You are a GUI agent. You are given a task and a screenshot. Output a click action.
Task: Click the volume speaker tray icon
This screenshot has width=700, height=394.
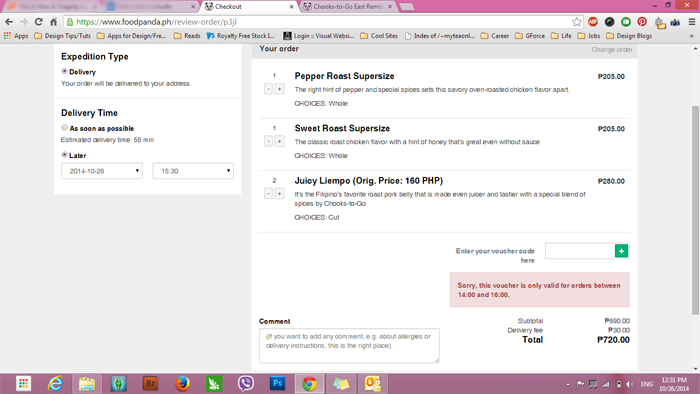point(629,384)
